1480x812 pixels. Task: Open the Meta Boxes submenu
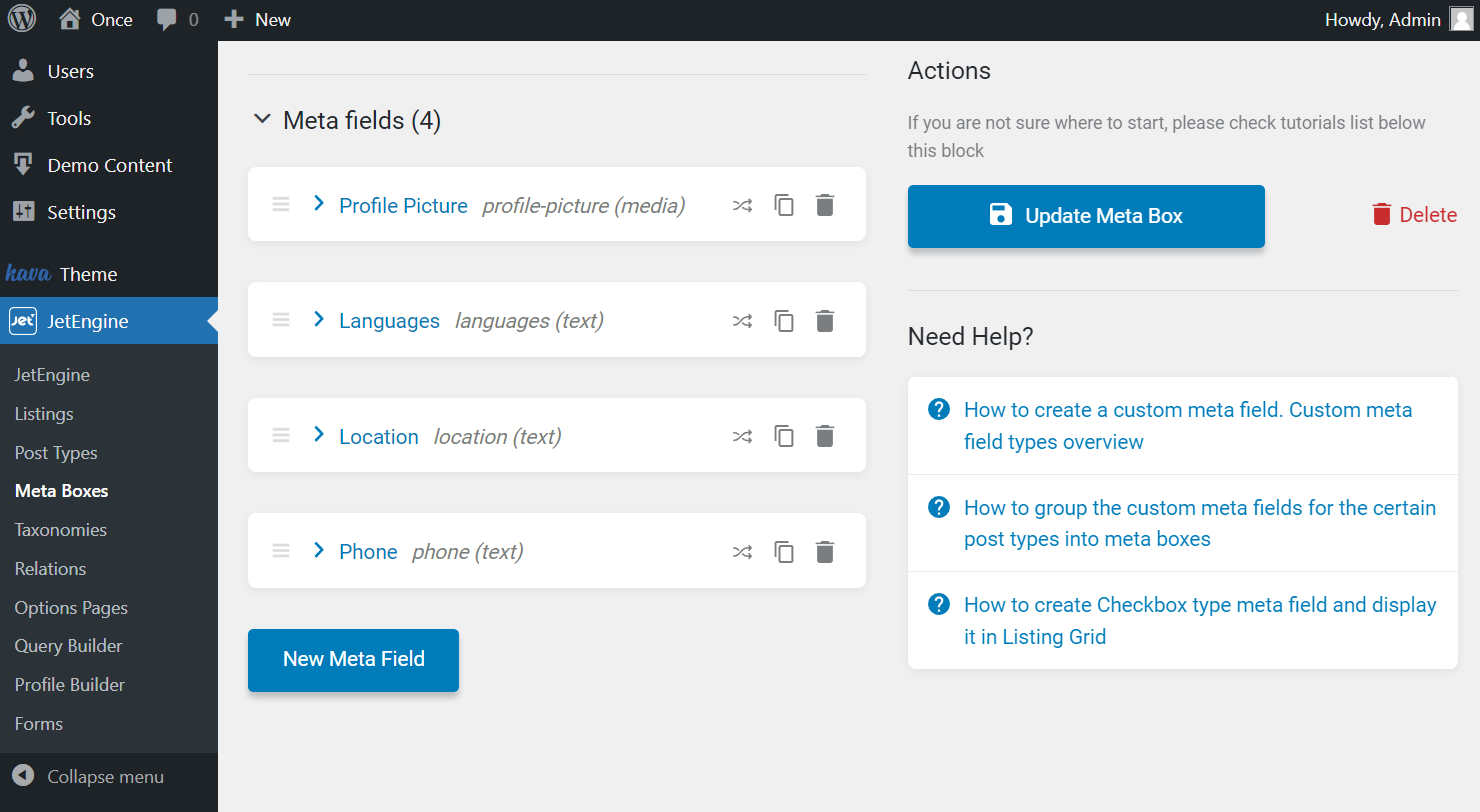[x=61, y=491]
